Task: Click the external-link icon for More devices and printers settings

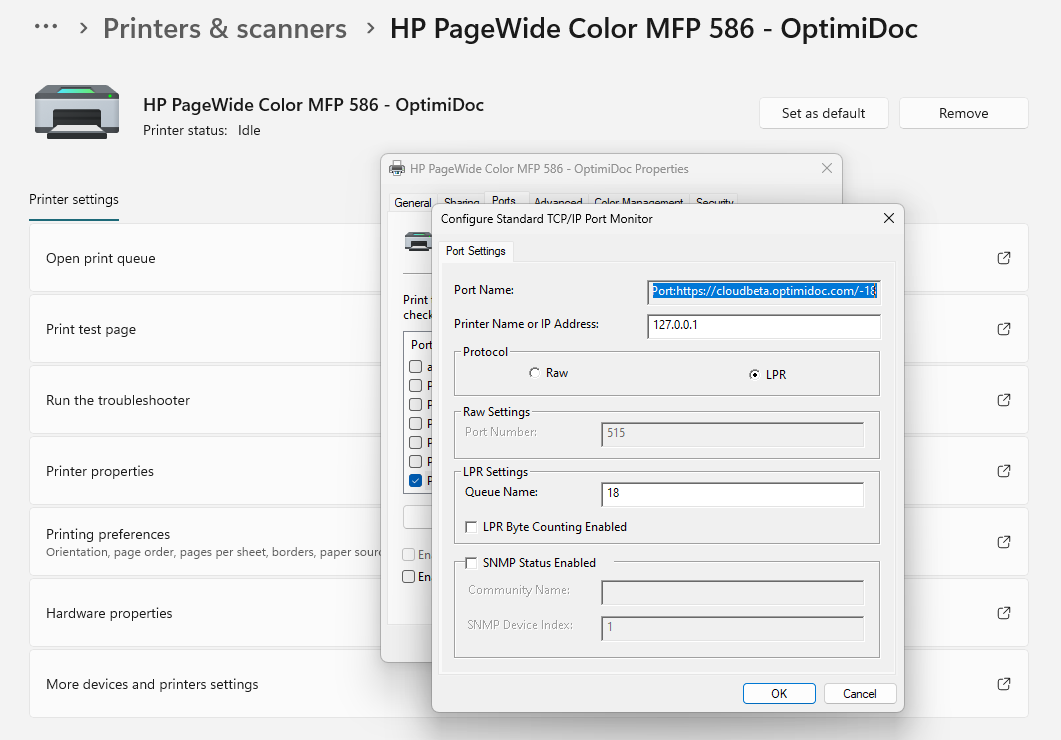Action: point(1004,684)
